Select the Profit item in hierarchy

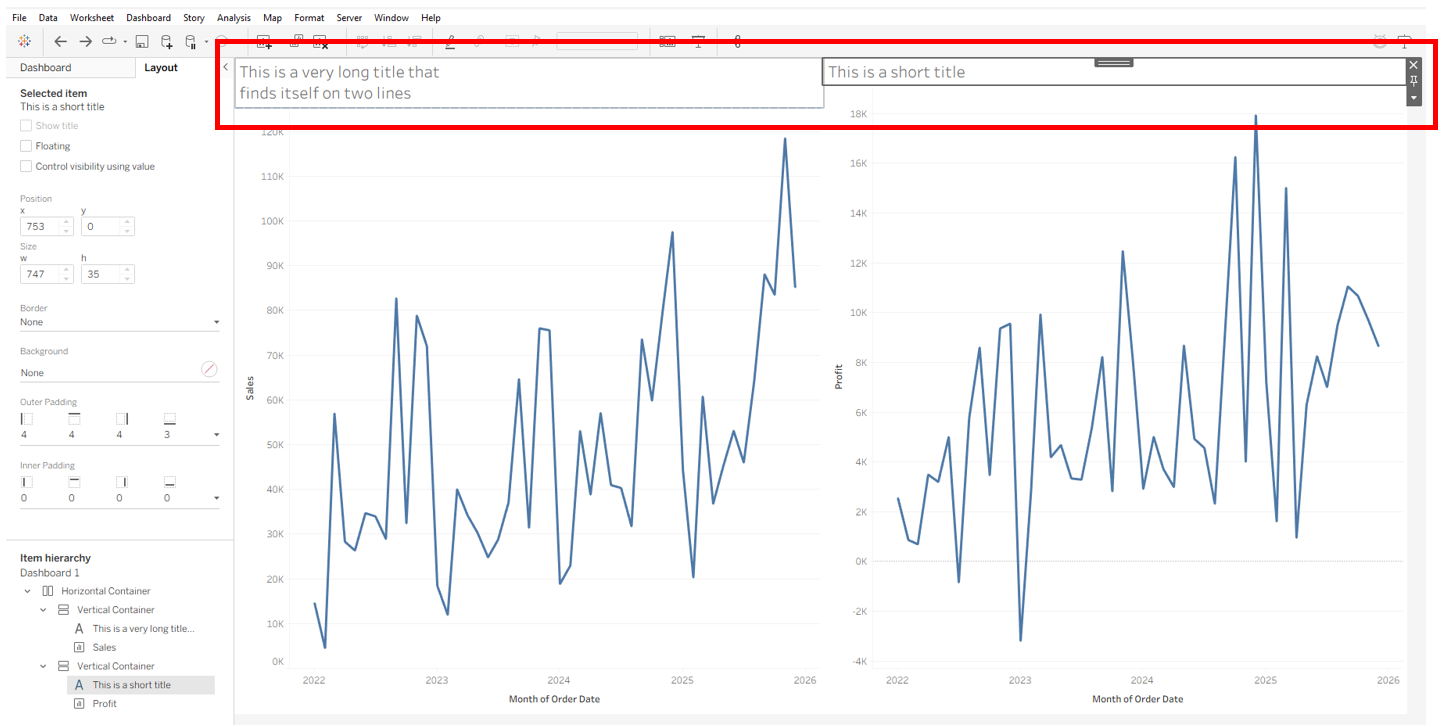(105, 704)
